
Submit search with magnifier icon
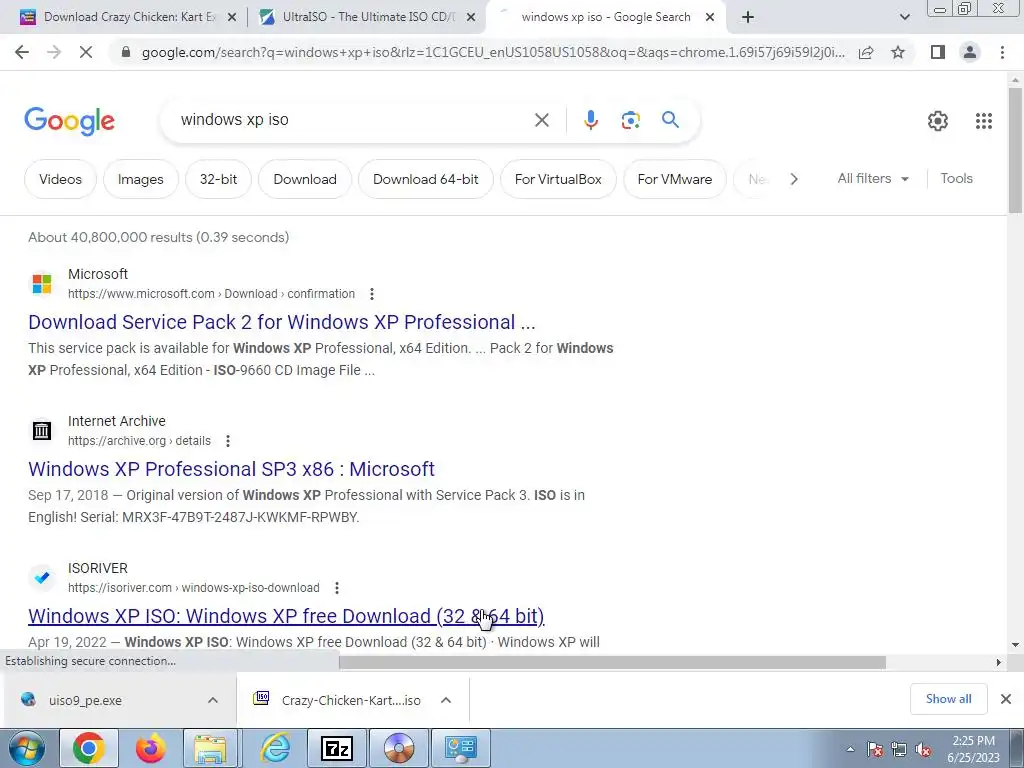[670, 120]
